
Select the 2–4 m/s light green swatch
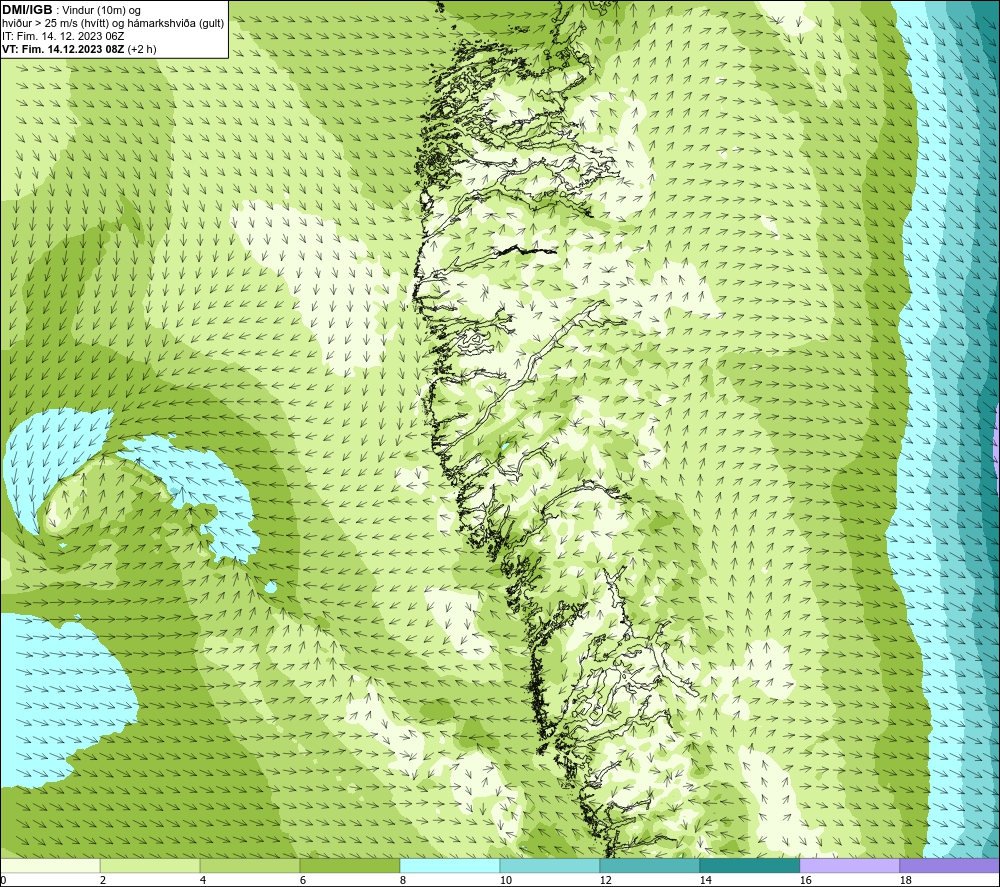150,865
